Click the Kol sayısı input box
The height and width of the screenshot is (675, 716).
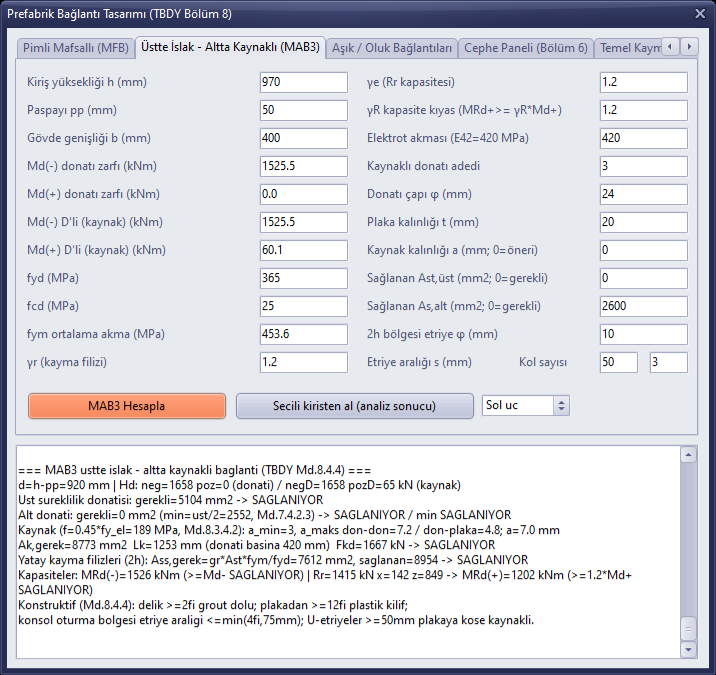coord(669,363)
